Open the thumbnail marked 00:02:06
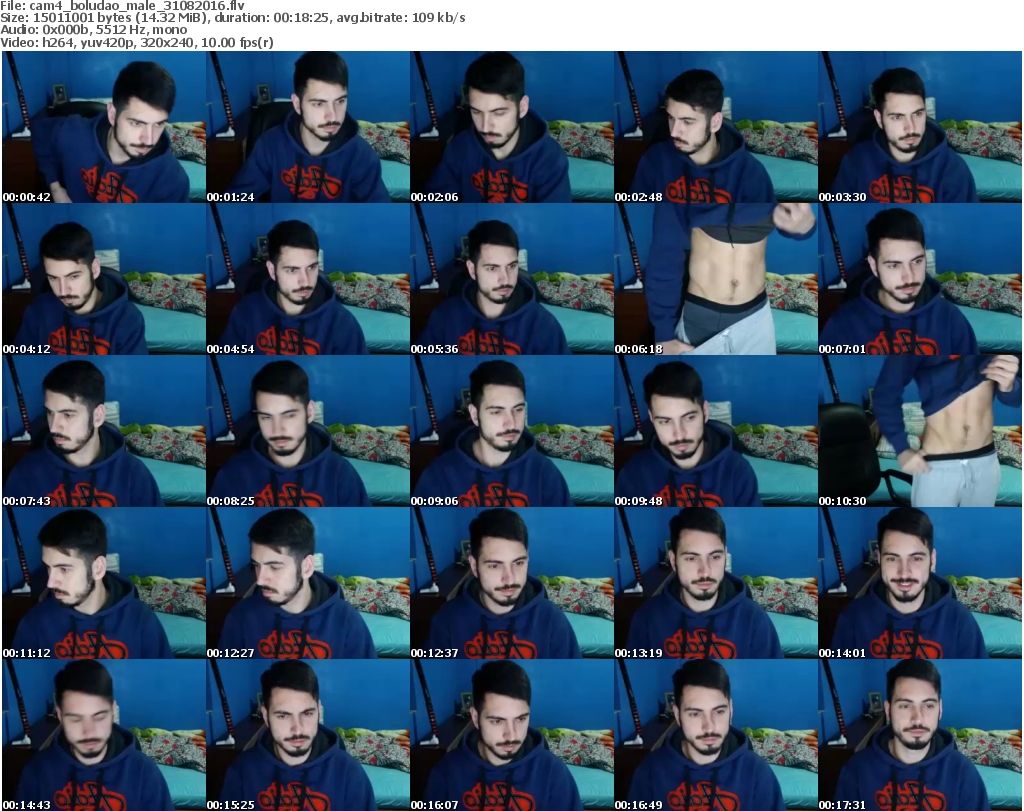This screenshot has height=811, width=1024. coord(512,127)
